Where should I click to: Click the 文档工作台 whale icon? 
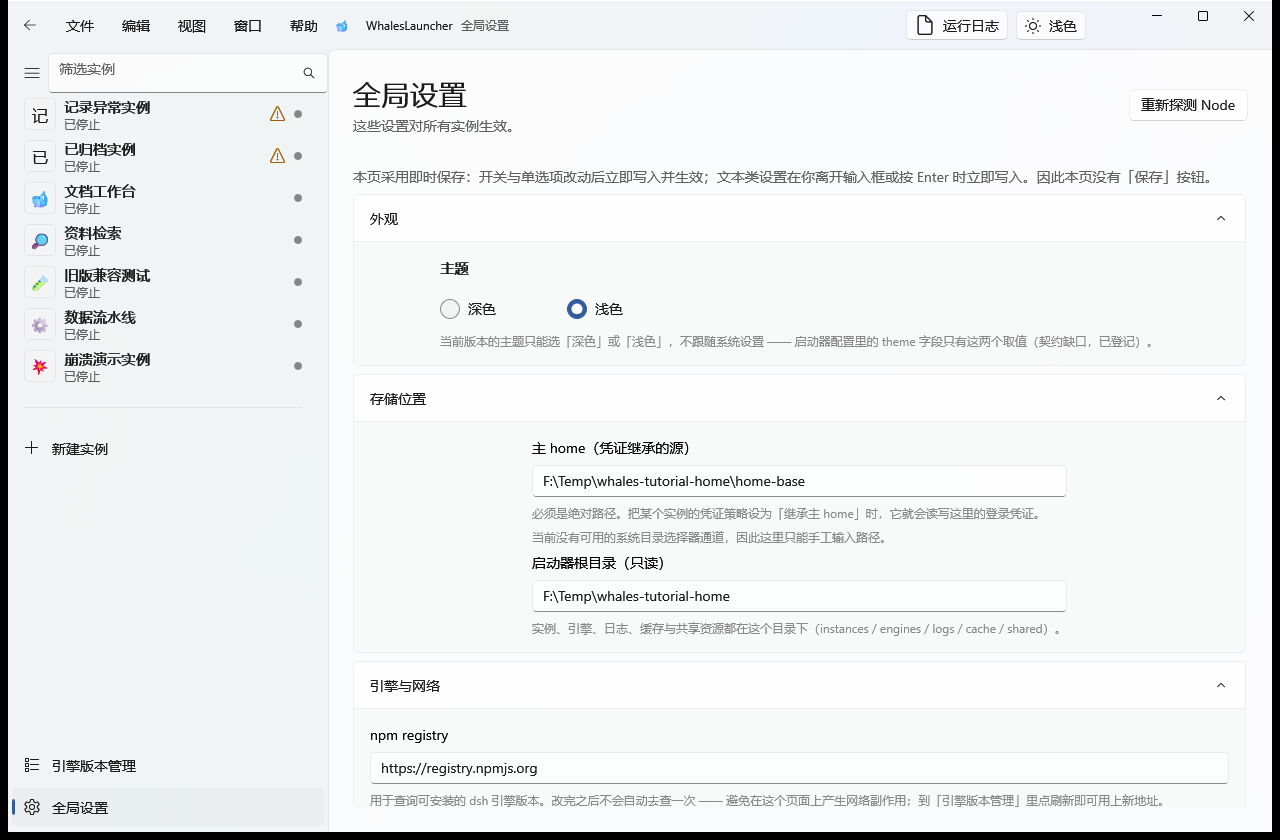tap(40, 199)
